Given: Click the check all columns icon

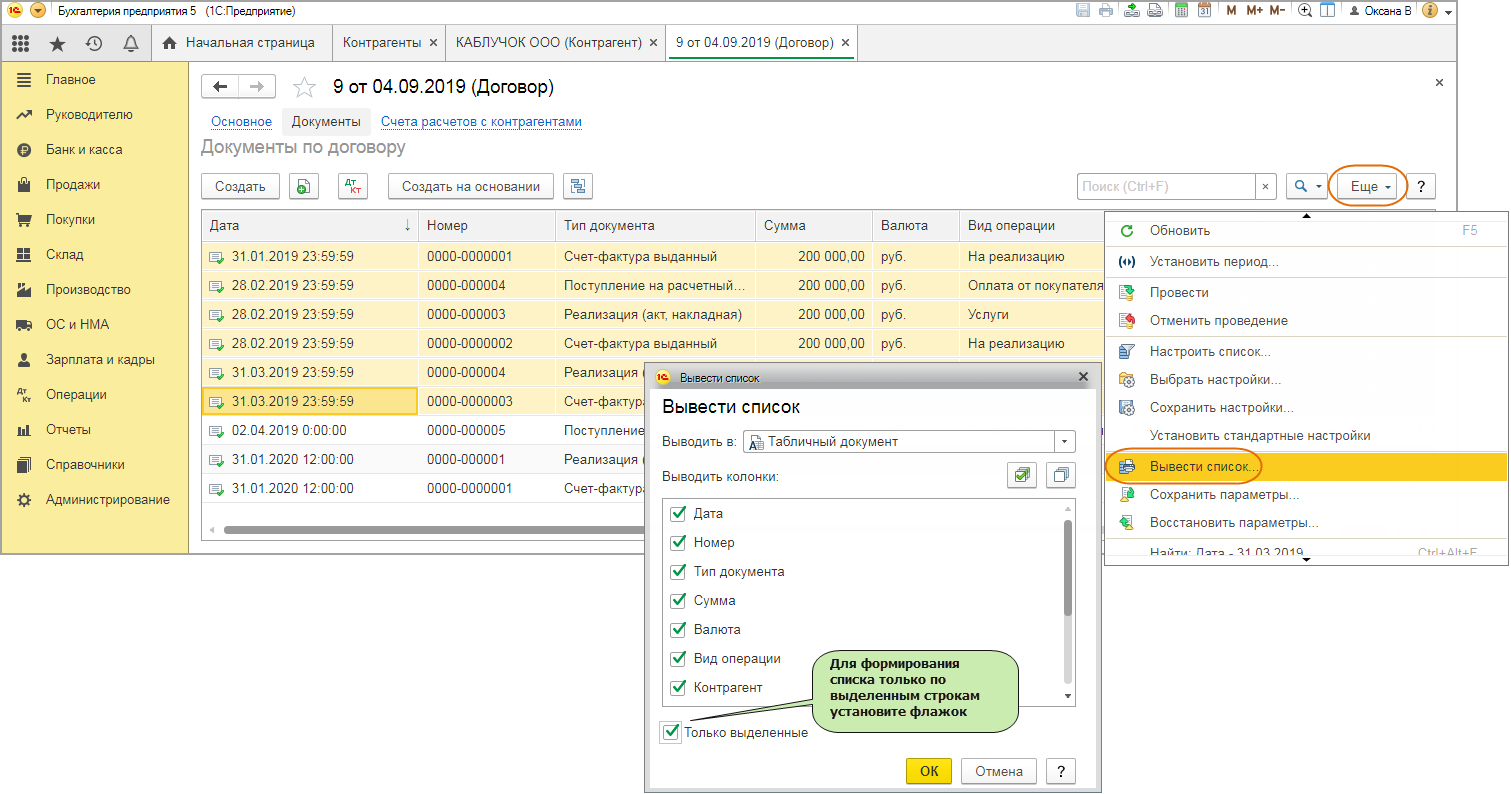Looking at the screenshot, I should 1021,476.
